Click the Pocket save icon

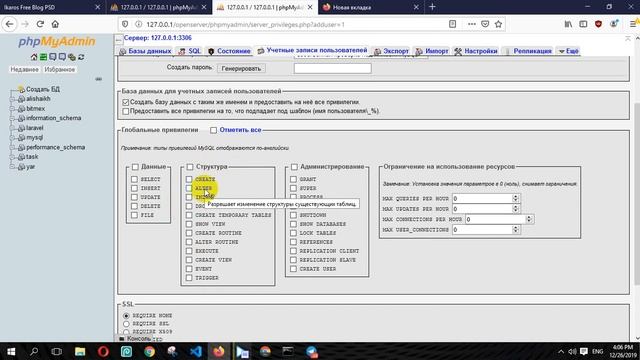point(485,24)
